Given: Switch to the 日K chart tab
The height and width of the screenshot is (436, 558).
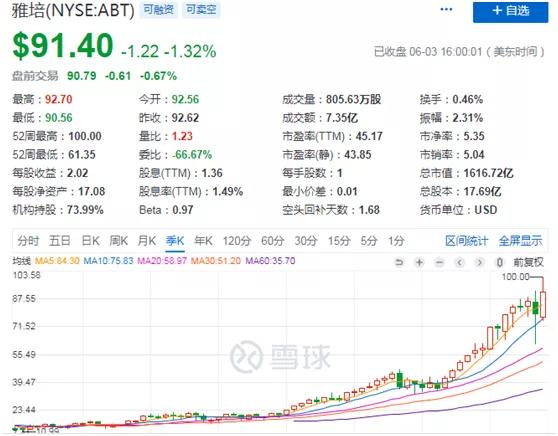Looking at the screenshot, I should tap(90, 241).
